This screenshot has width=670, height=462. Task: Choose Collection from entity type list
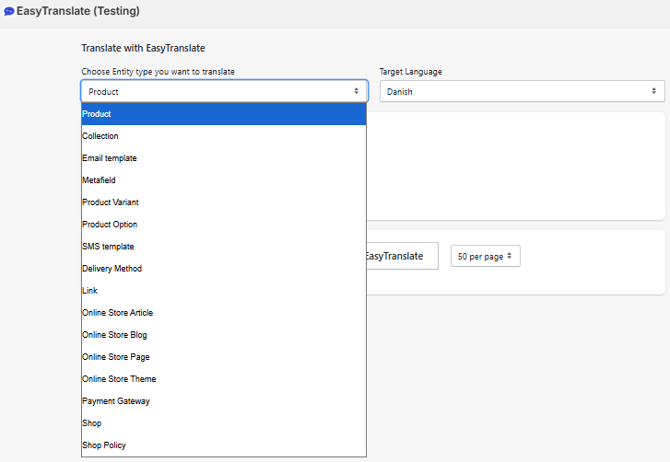click(100, 136)
